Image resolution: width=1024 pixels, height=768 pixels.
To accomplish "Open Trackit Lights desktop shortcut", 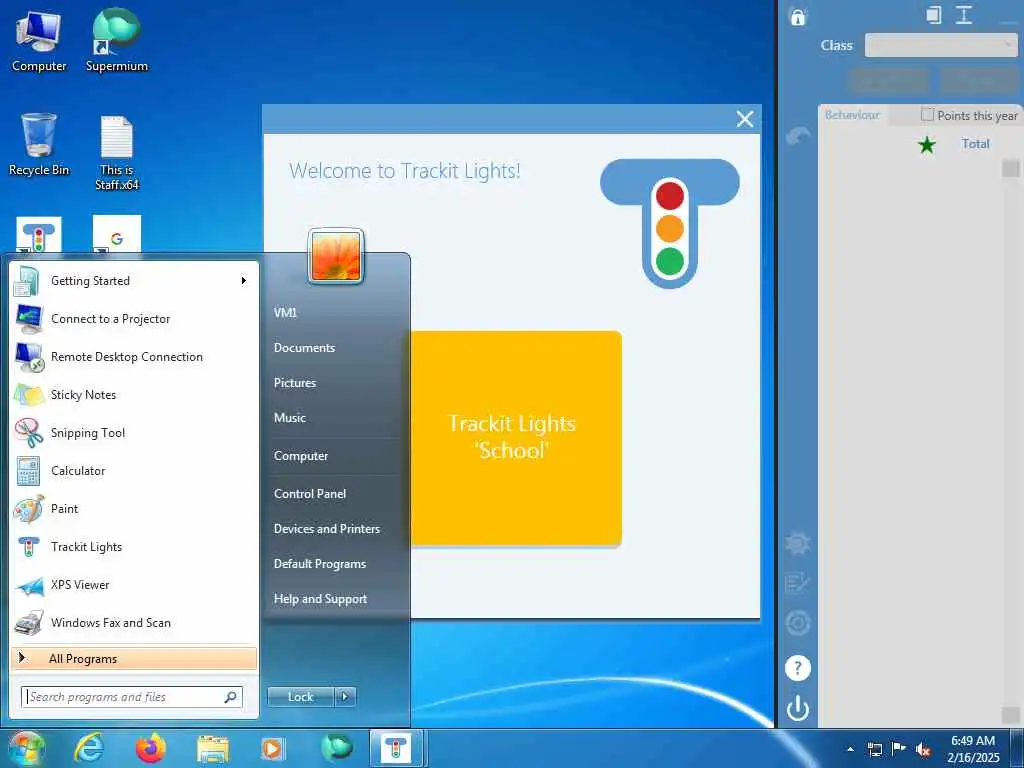I will click(39, 234).
